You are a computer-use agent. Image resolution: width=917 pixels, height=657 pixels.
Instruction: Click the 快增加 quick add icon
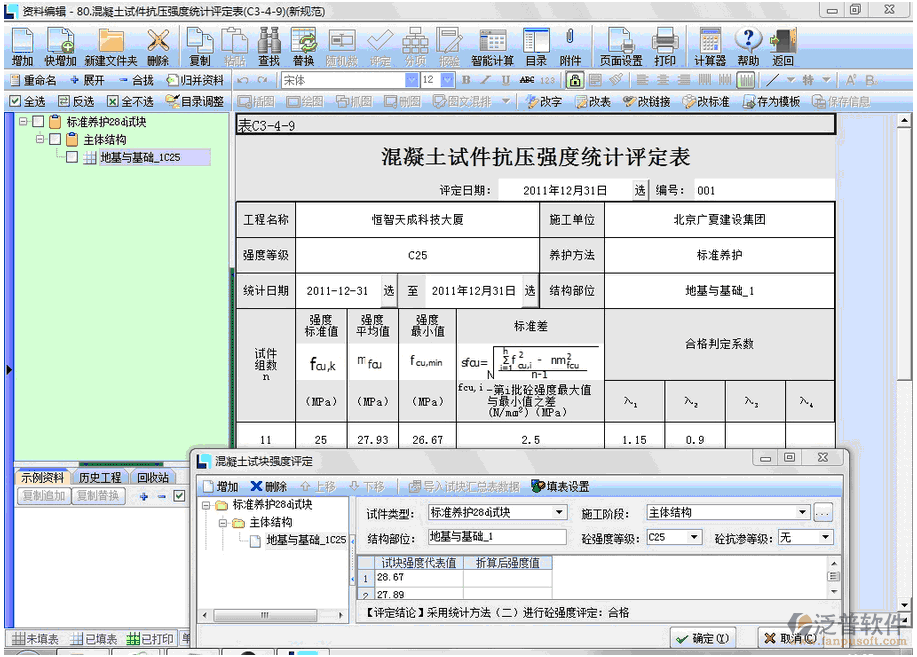click(x=59, y=45)
